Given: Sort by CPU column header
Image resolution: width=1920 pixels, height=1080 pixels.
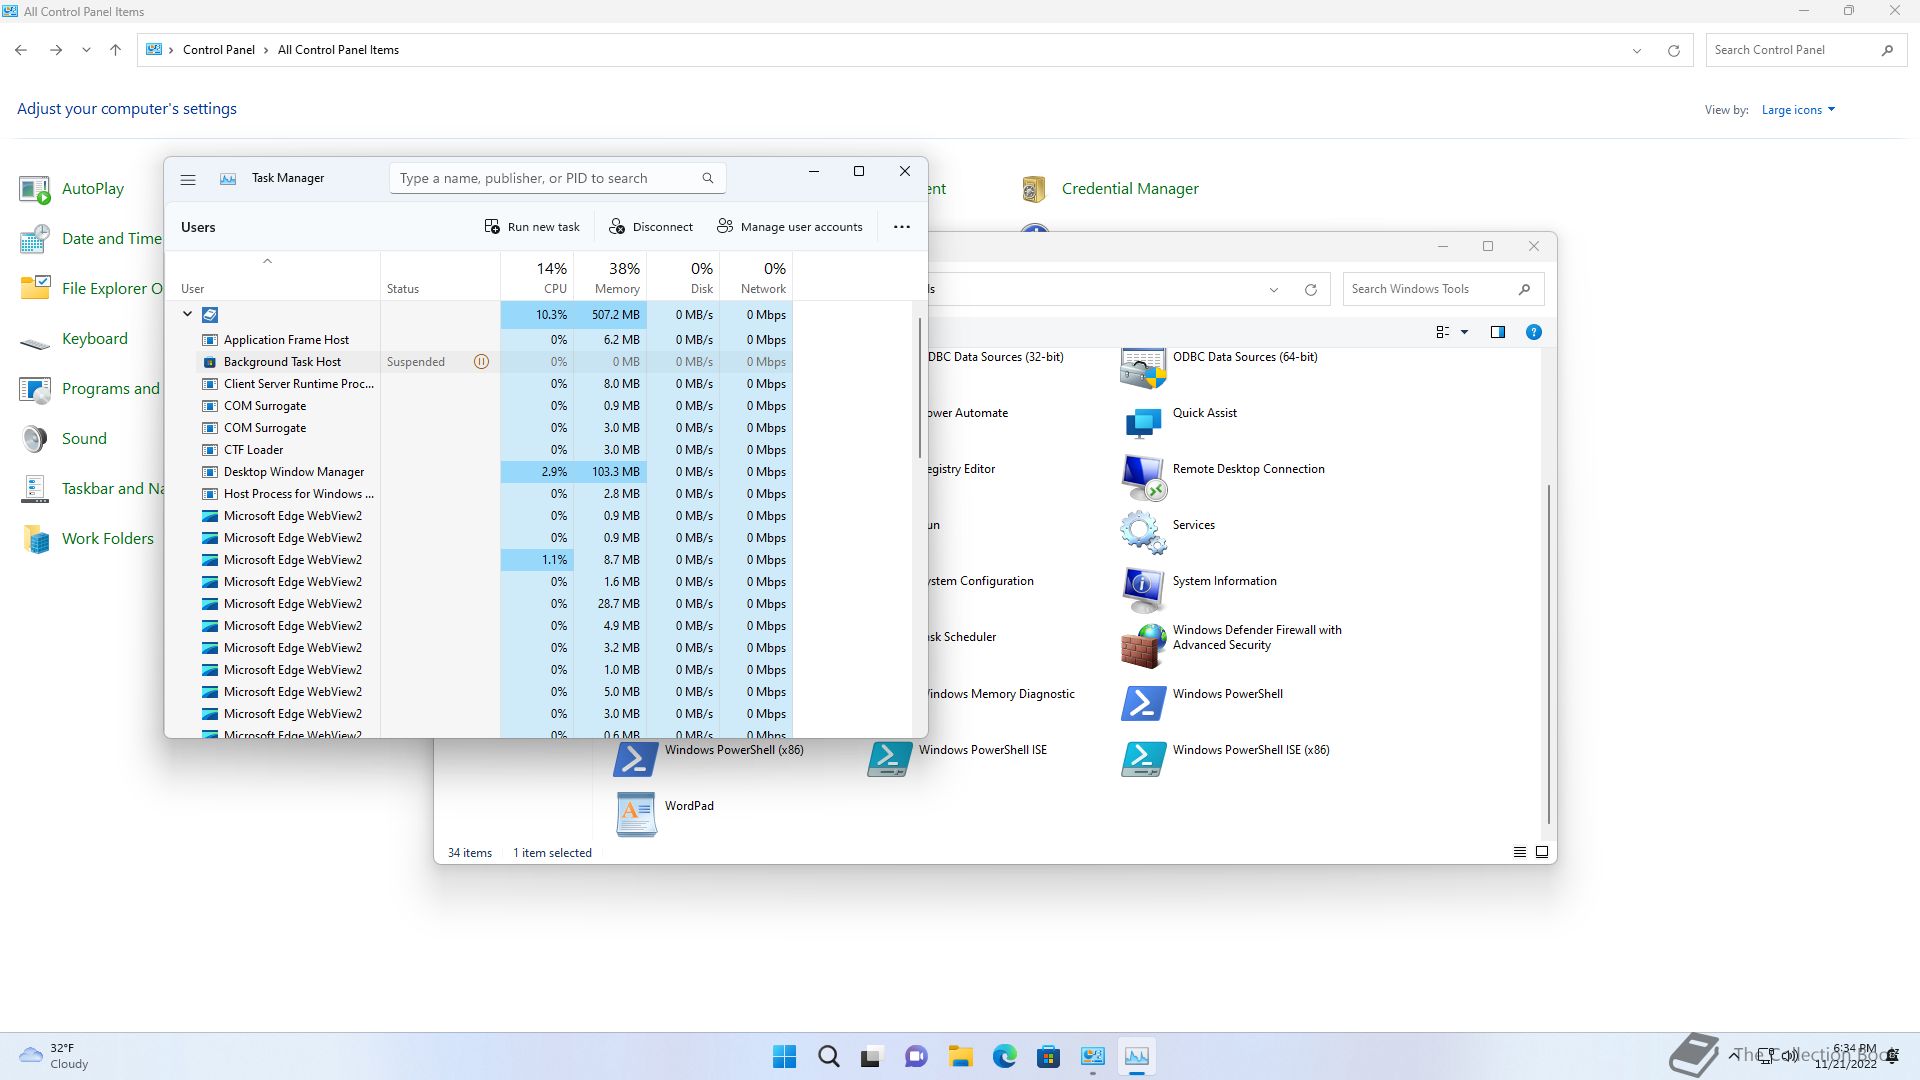Looking at the screenshot, I should click(537, 277).
